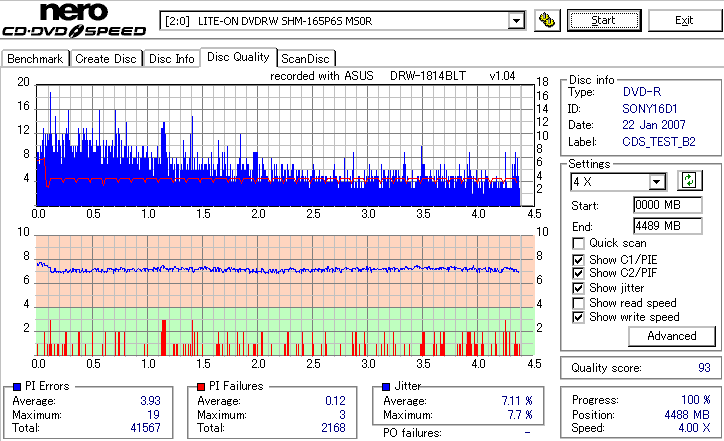Screen dimensions: 724x441
Task: Click PI Errors maximum 19
Action: point(153,414)
